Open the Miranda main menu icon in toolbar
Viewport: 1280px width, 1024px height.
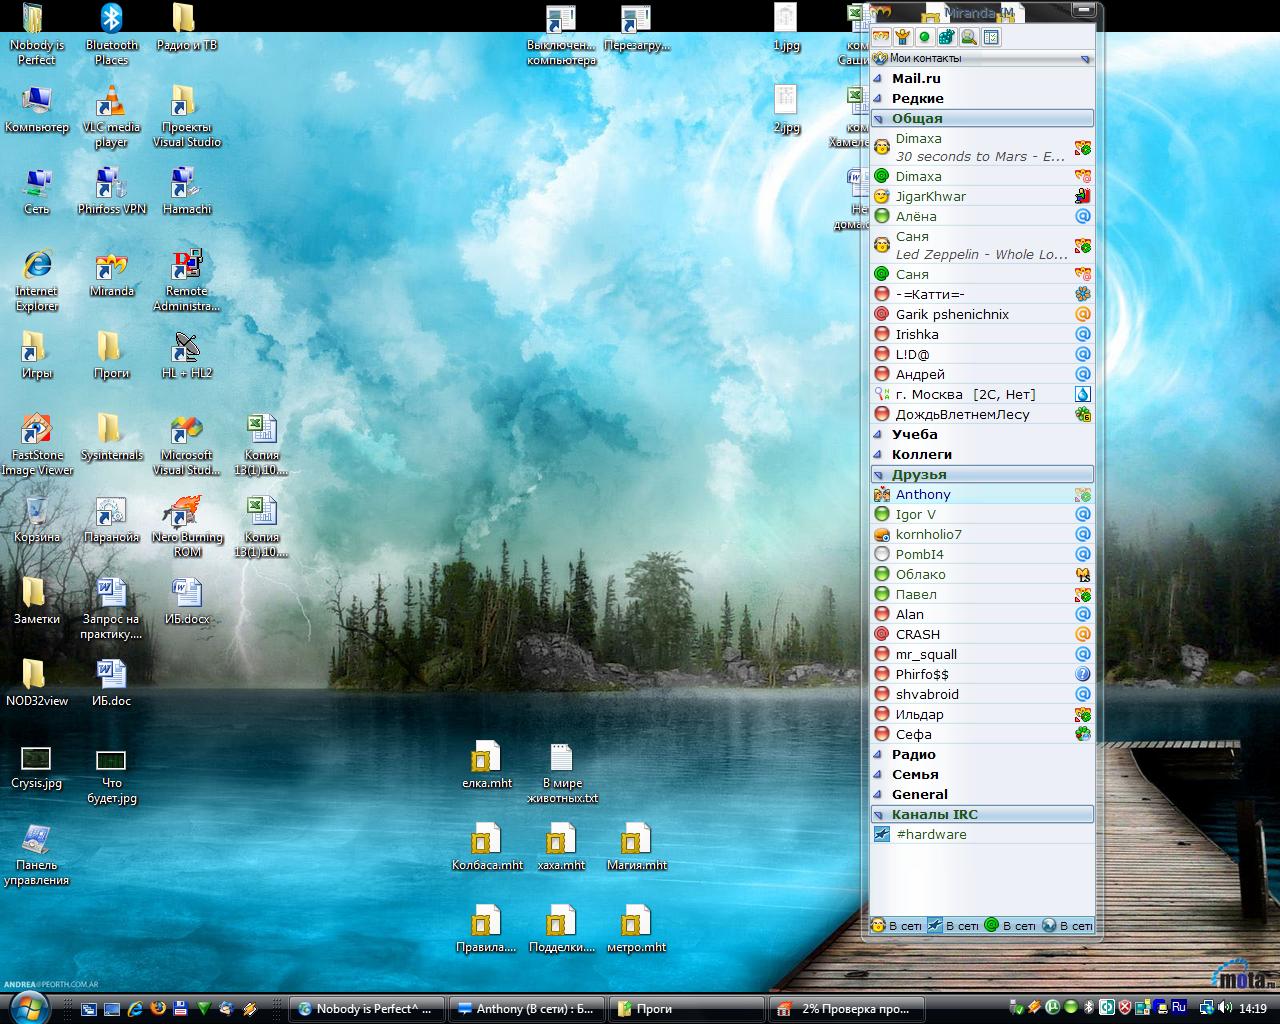point(881,37)
